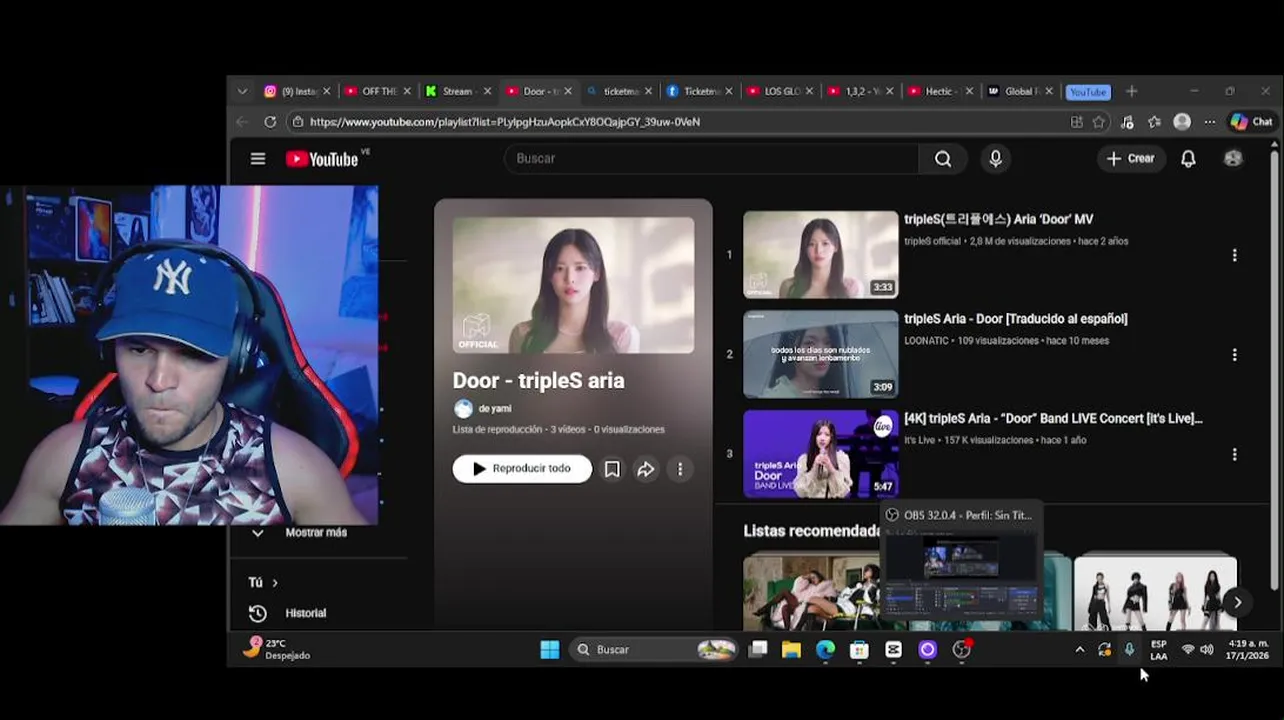Open File Explorer from the taskbar
Screen dimensions: 1284x720
(791, 650)
